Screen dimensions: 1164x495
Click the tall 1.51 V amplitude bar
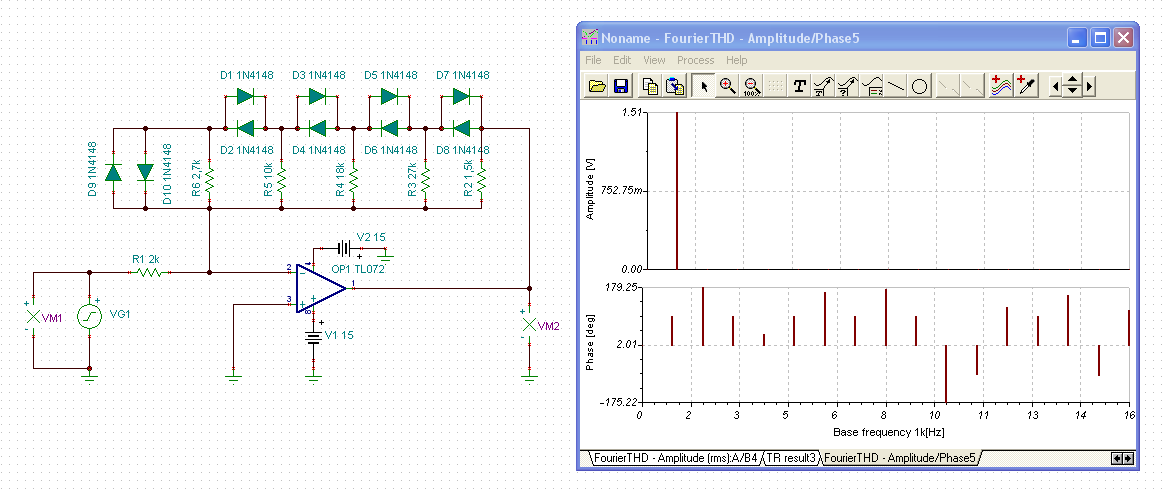677,191
